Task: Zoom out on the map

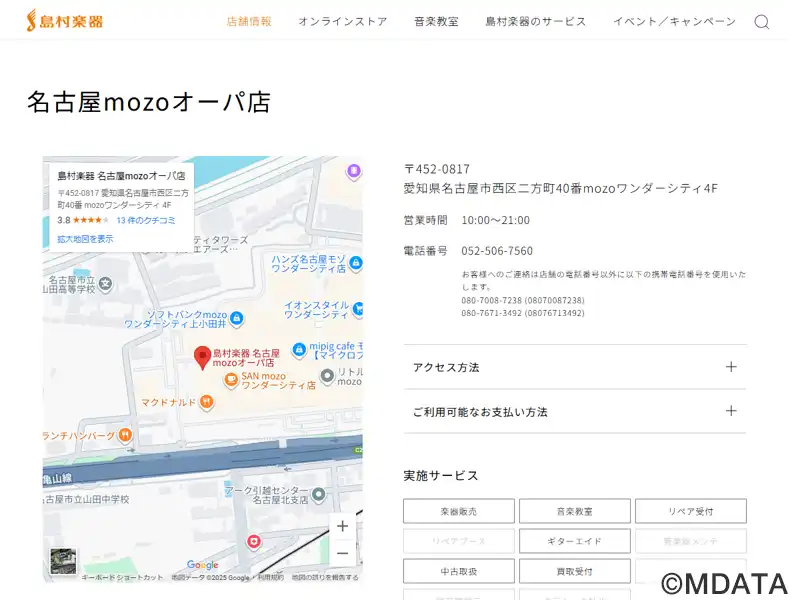Action: point(342,553)
